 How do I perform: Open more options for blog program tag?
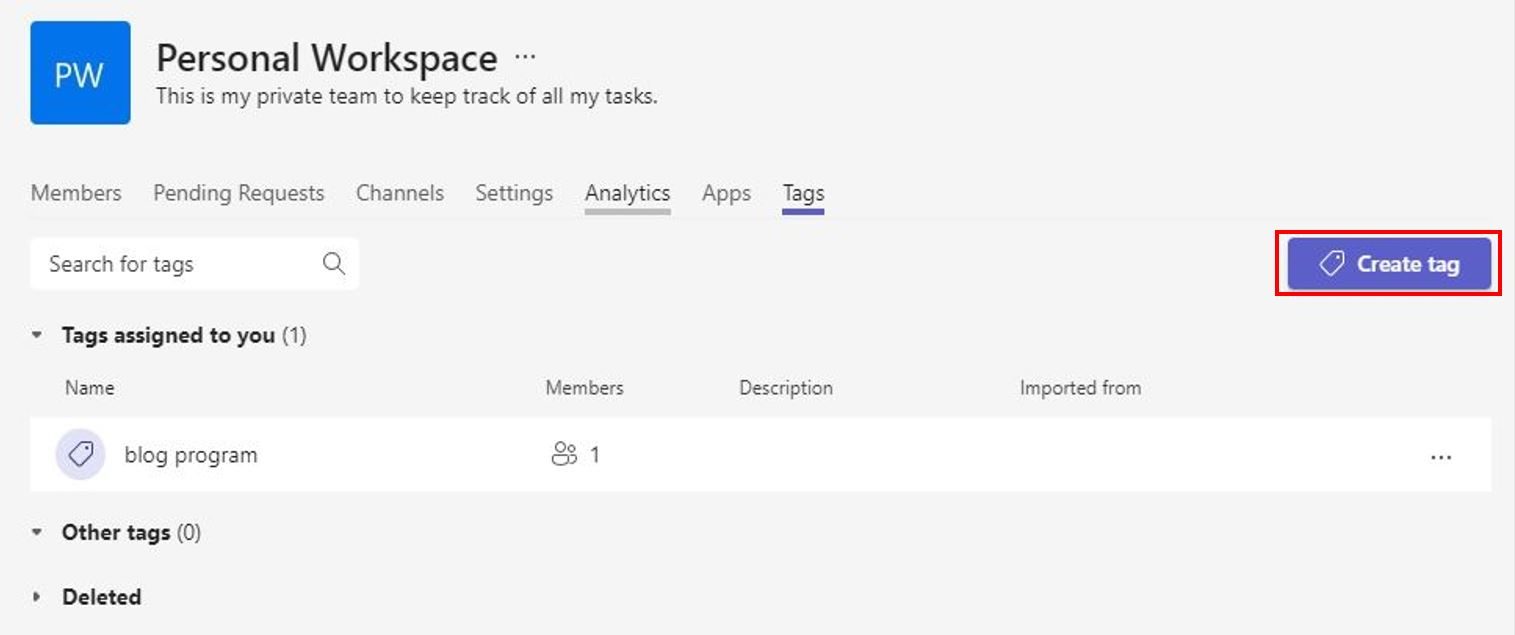[1440, 457]
